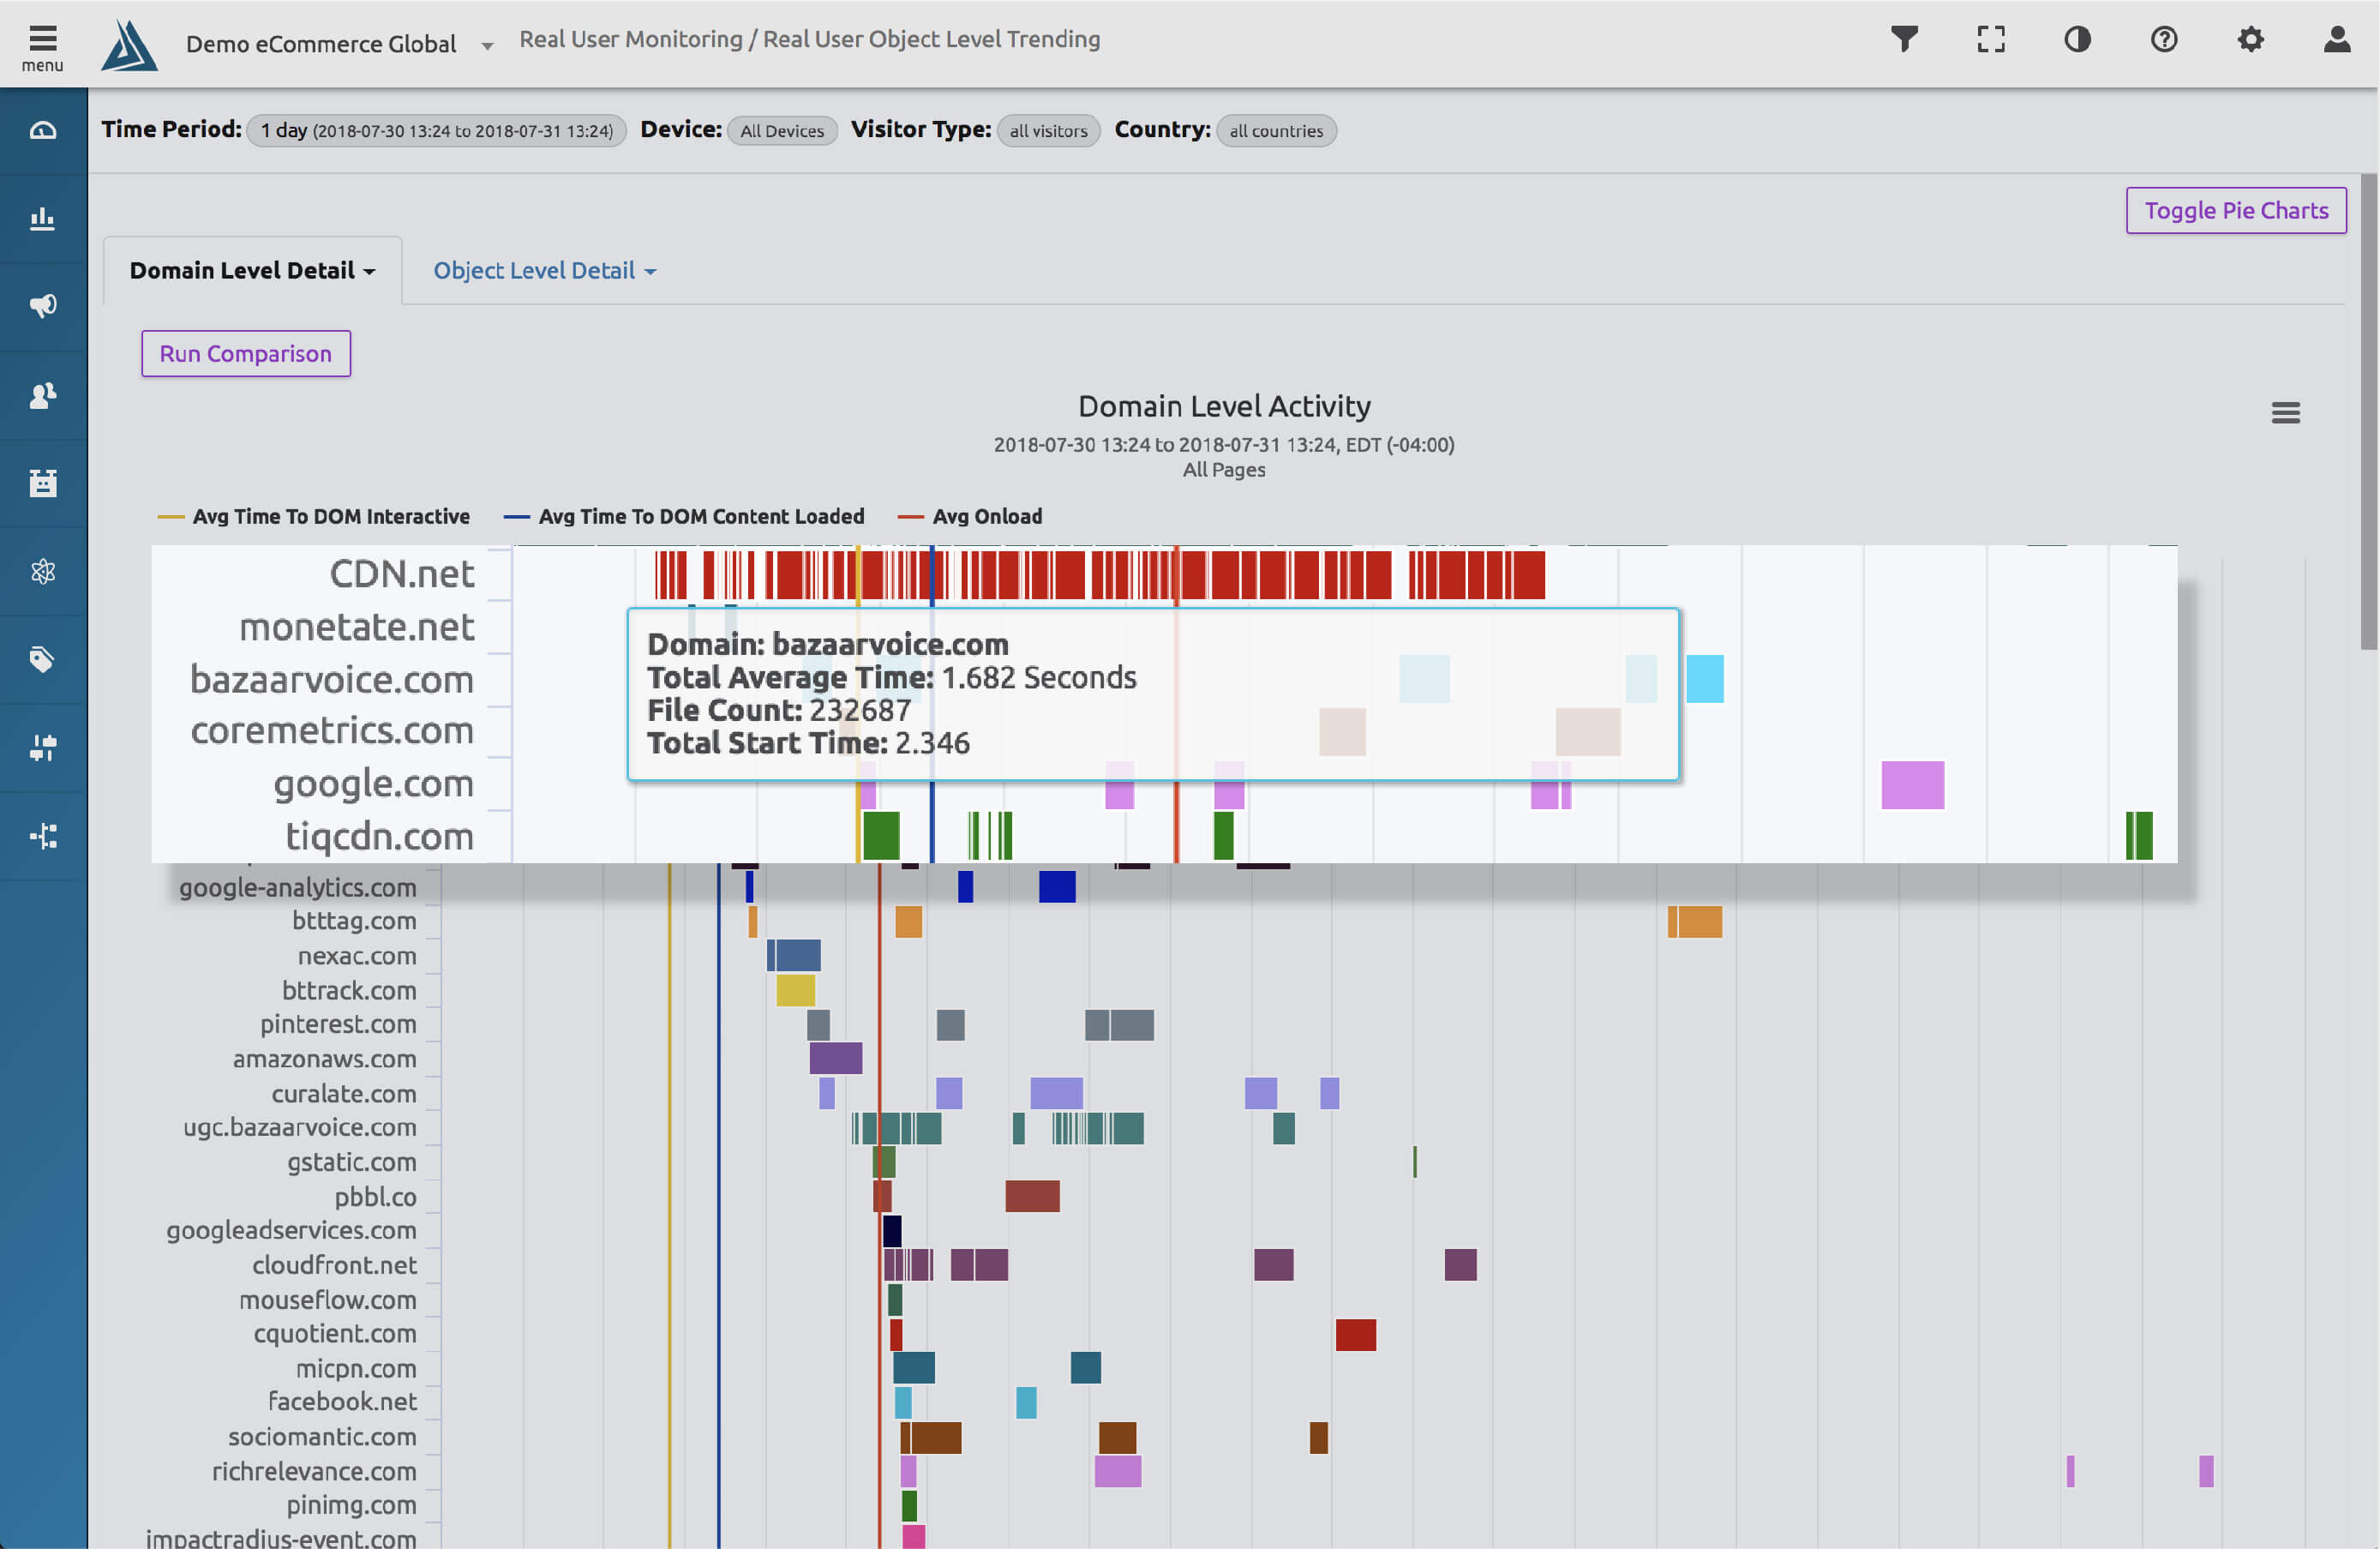Expand the Demo eCommerce Global selector

pos(486,44)
